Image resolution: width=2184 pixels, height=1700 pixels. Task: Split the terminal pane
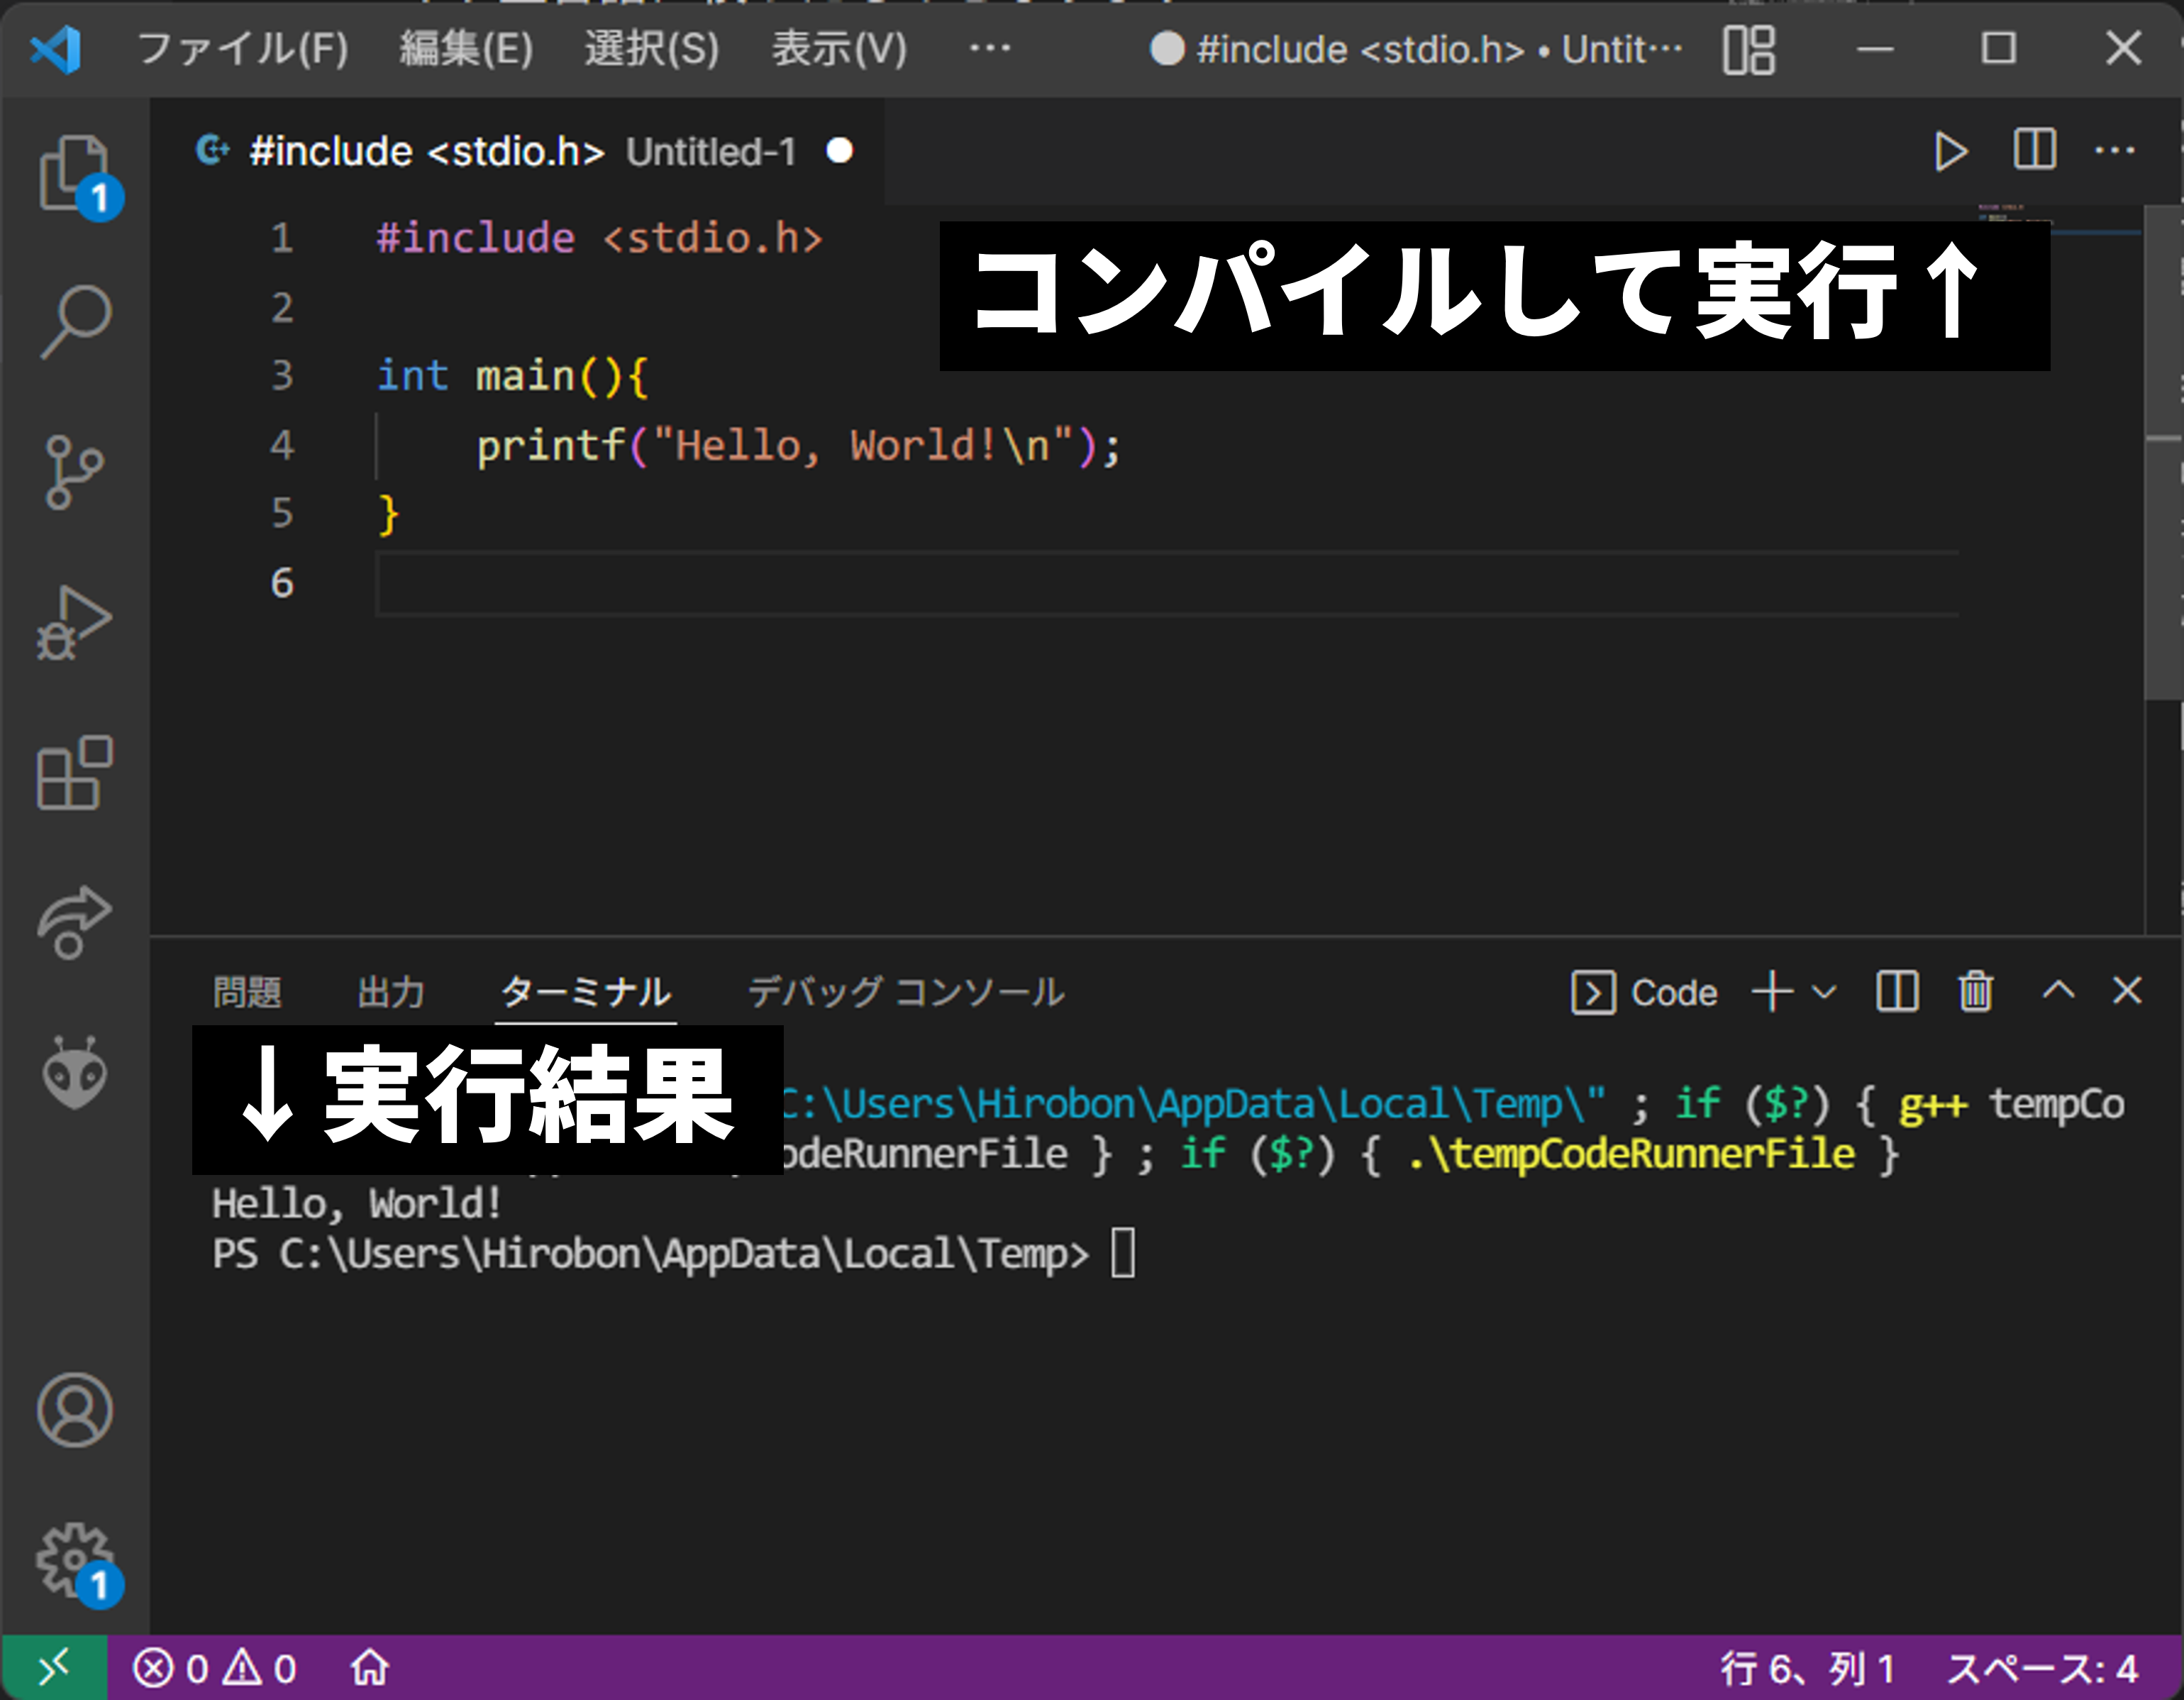(1897, 992)
